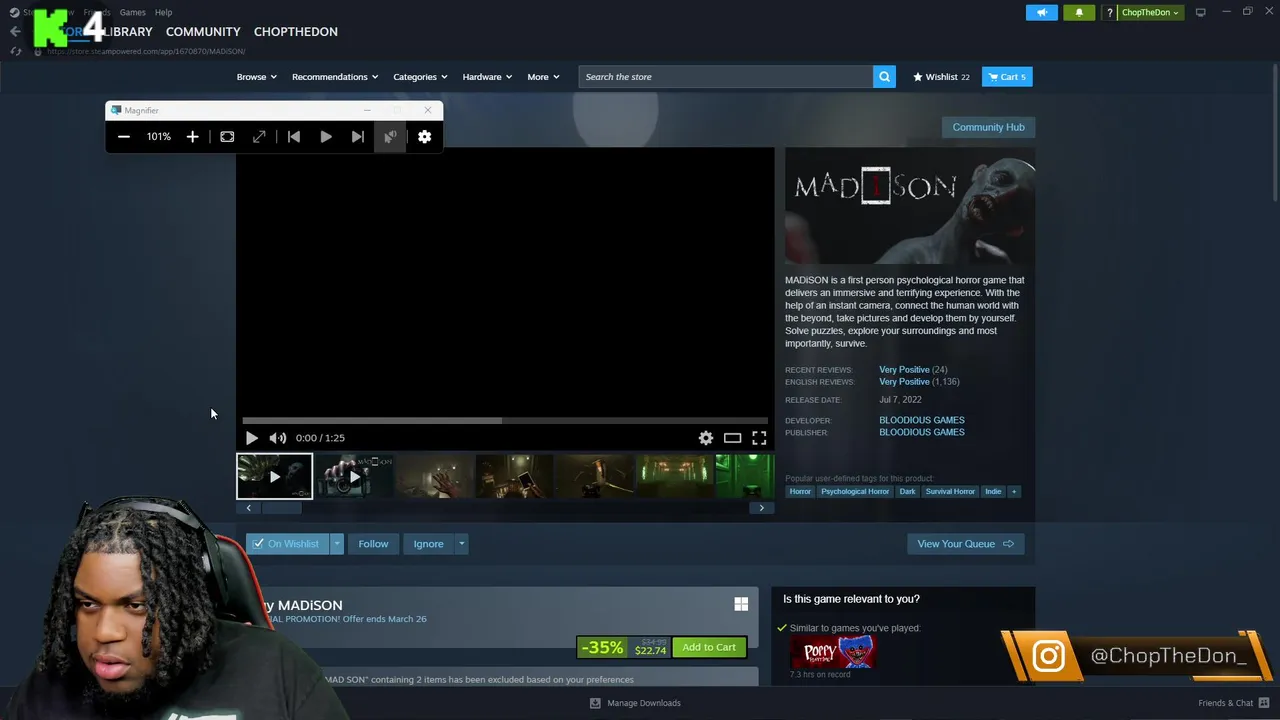Open Categories dropdown menu

[420, 77]
